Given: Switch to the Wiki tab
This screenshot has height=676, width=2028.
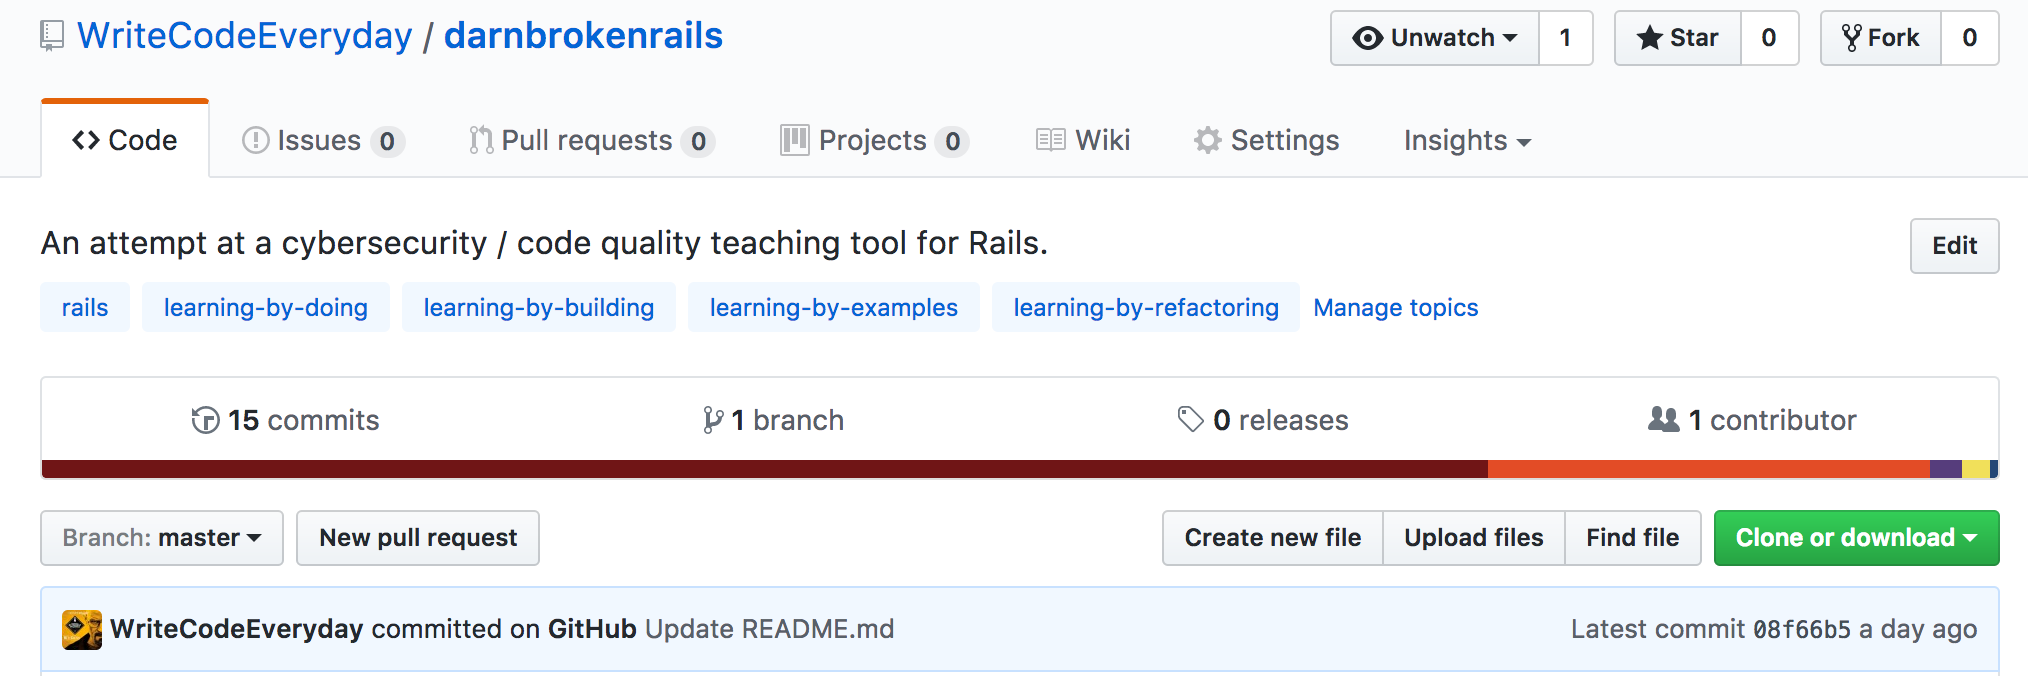Looking at the screenshot, I should (1083, 140).
